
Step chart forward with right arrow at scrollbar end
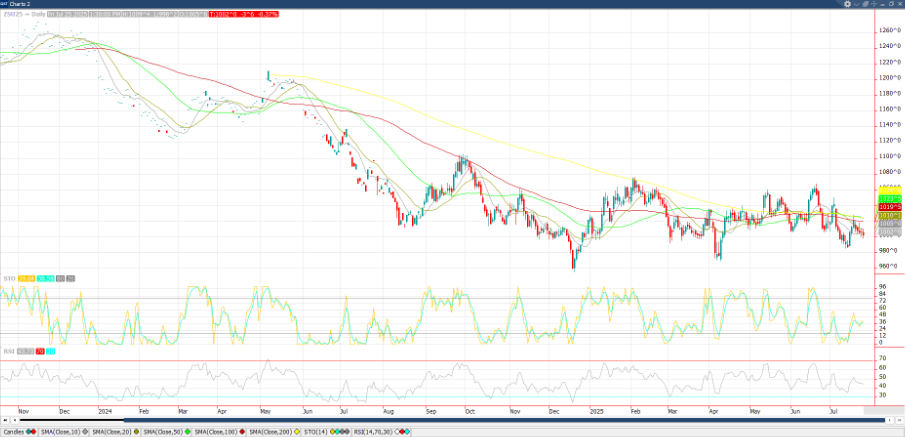coord(890,420)
